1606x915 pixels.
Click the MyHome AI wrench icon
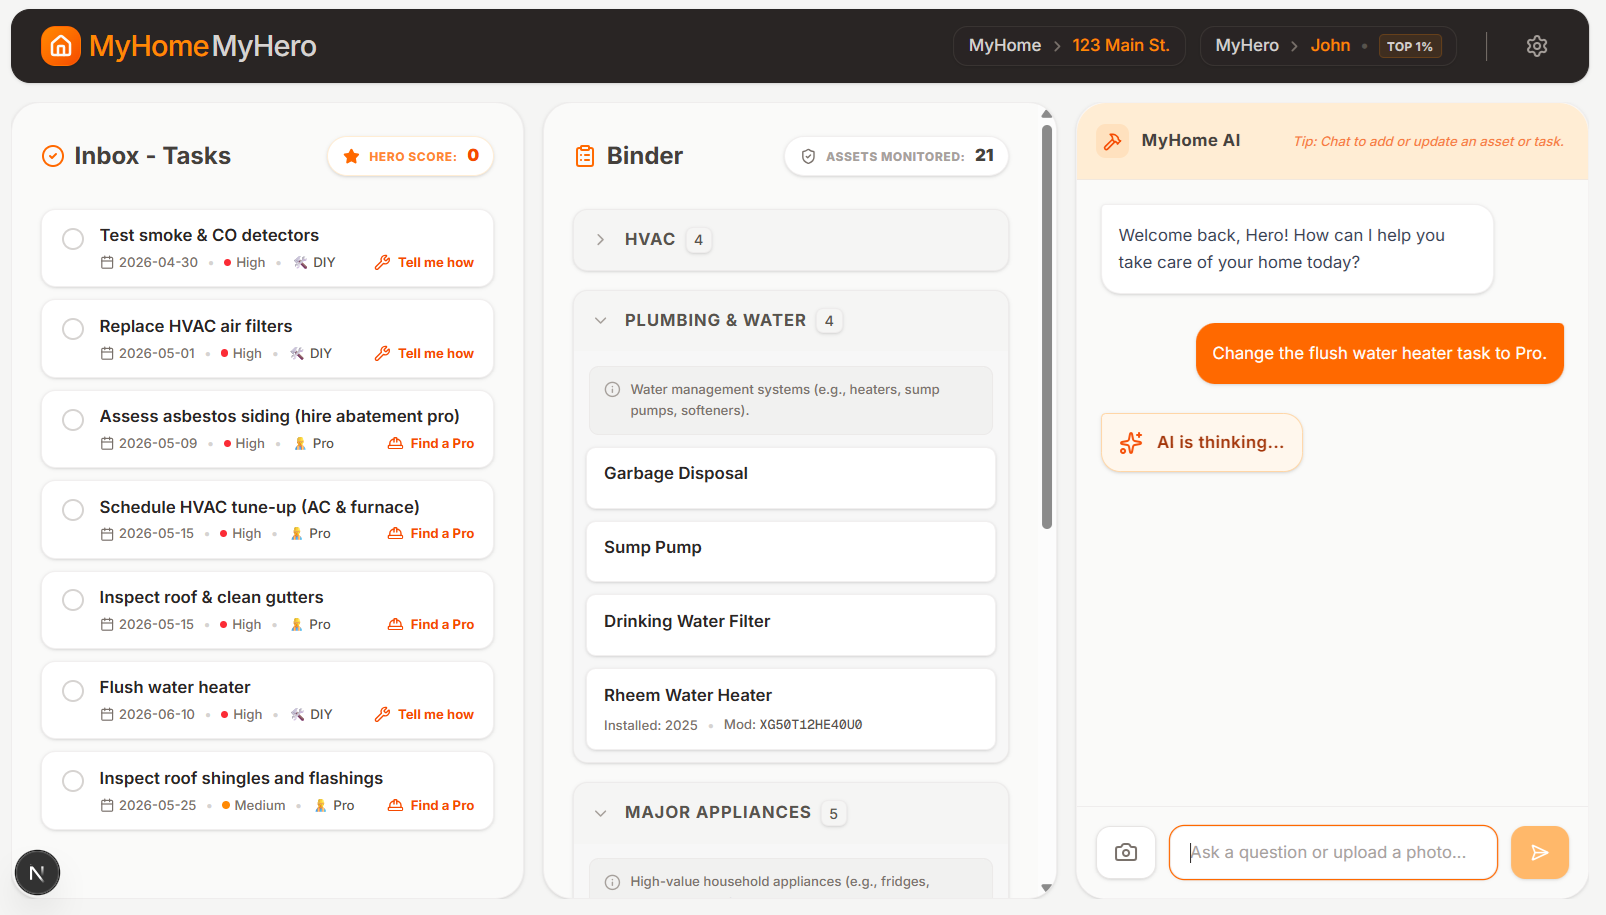click(x=1112, y=141)
